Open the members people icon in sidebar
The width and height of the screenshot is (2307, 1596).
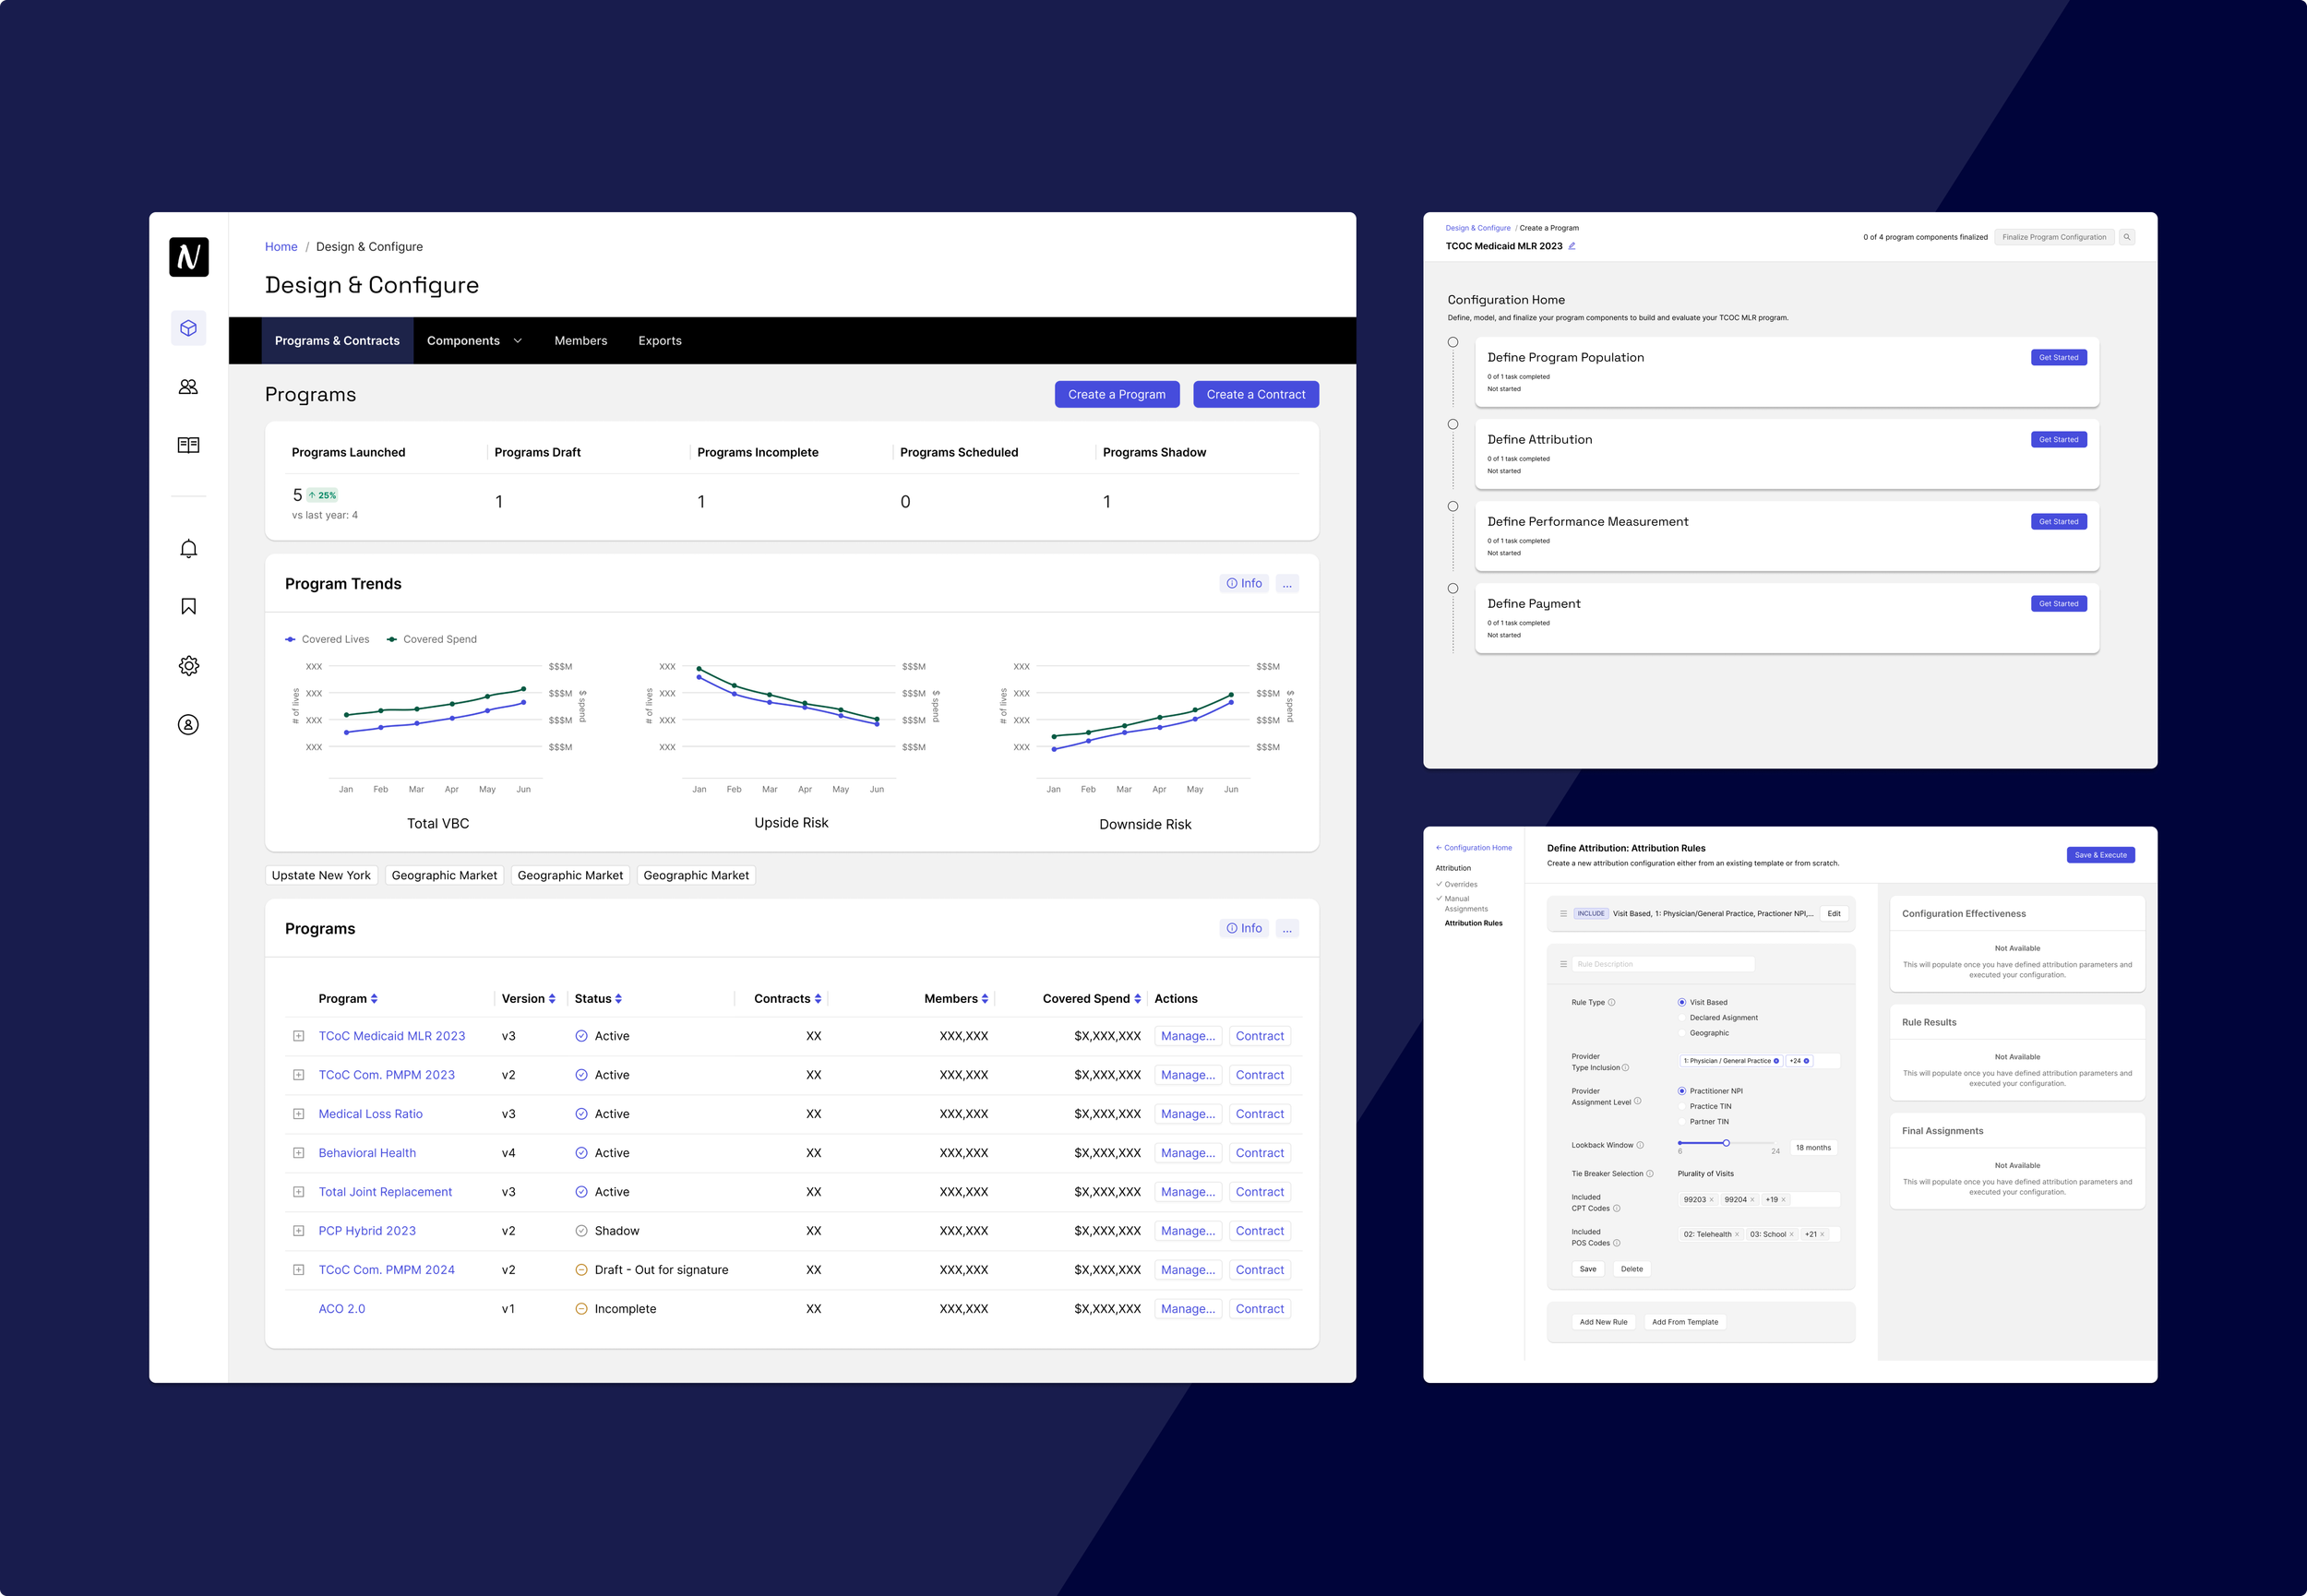point(188,387)
